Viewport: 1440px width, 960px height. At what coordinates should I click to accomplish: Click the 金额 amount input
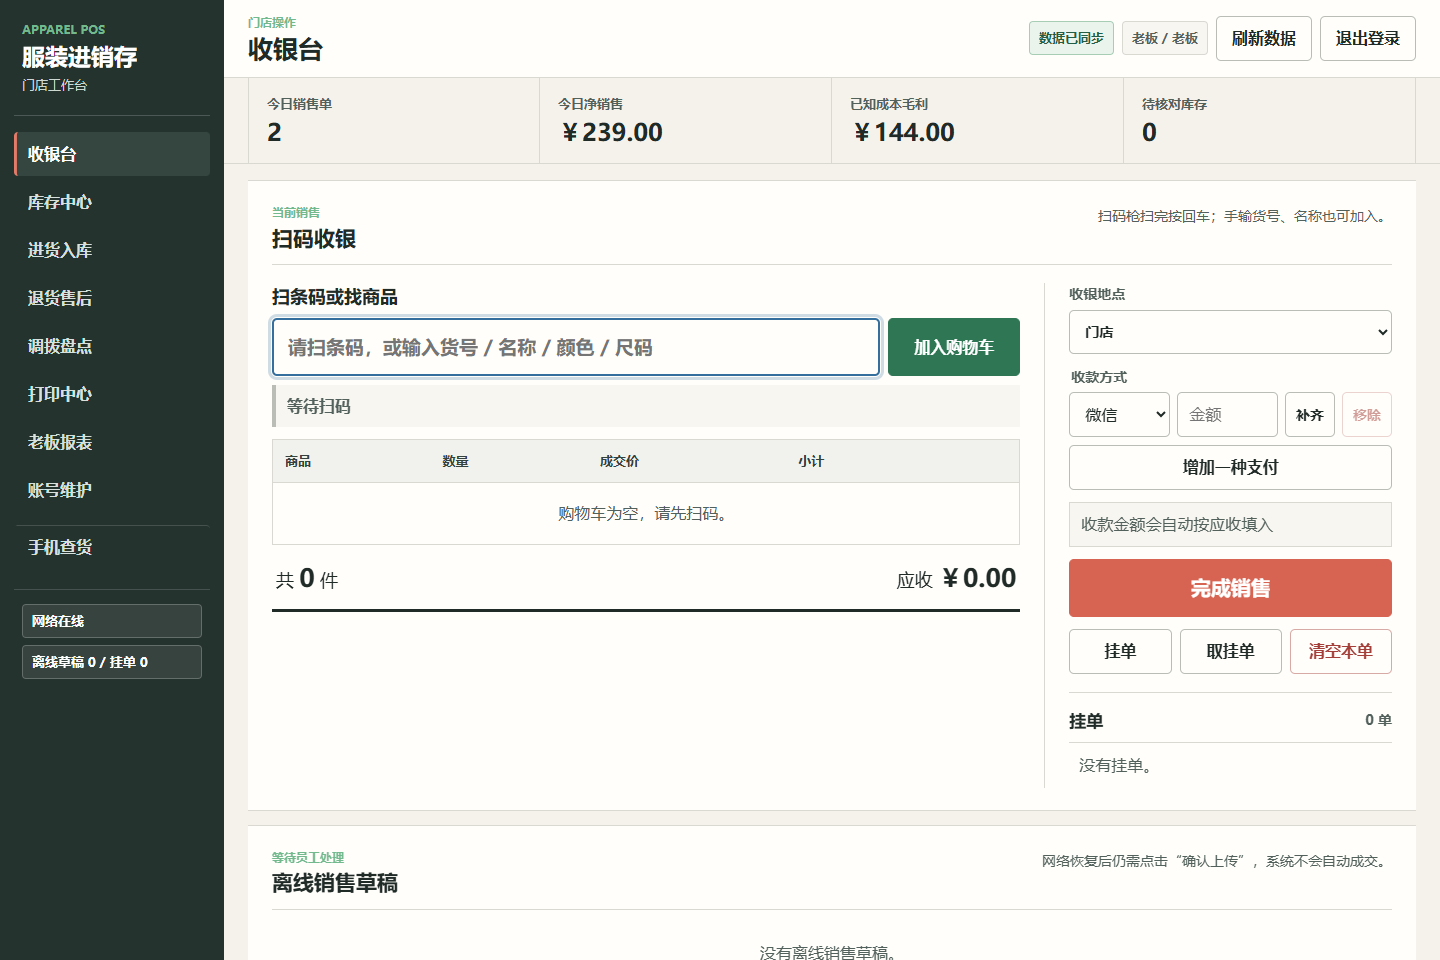click(x=1227, y=414)
